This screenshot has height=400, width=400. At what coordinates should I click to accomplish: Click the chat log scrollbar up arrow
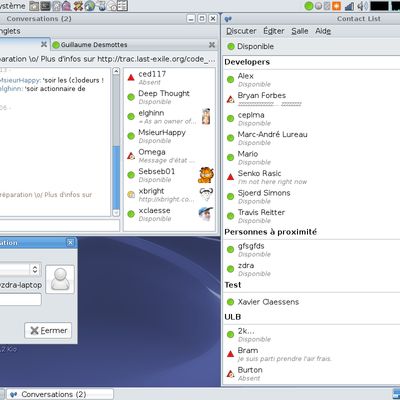116,71
